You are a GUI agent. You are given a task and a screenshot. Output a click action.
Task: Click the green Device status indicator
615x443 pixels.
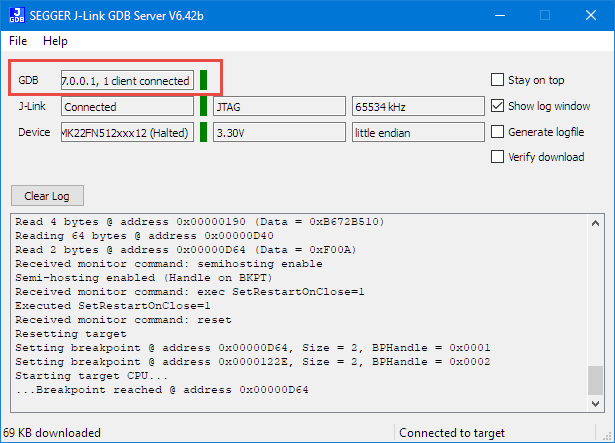point(203,132)
